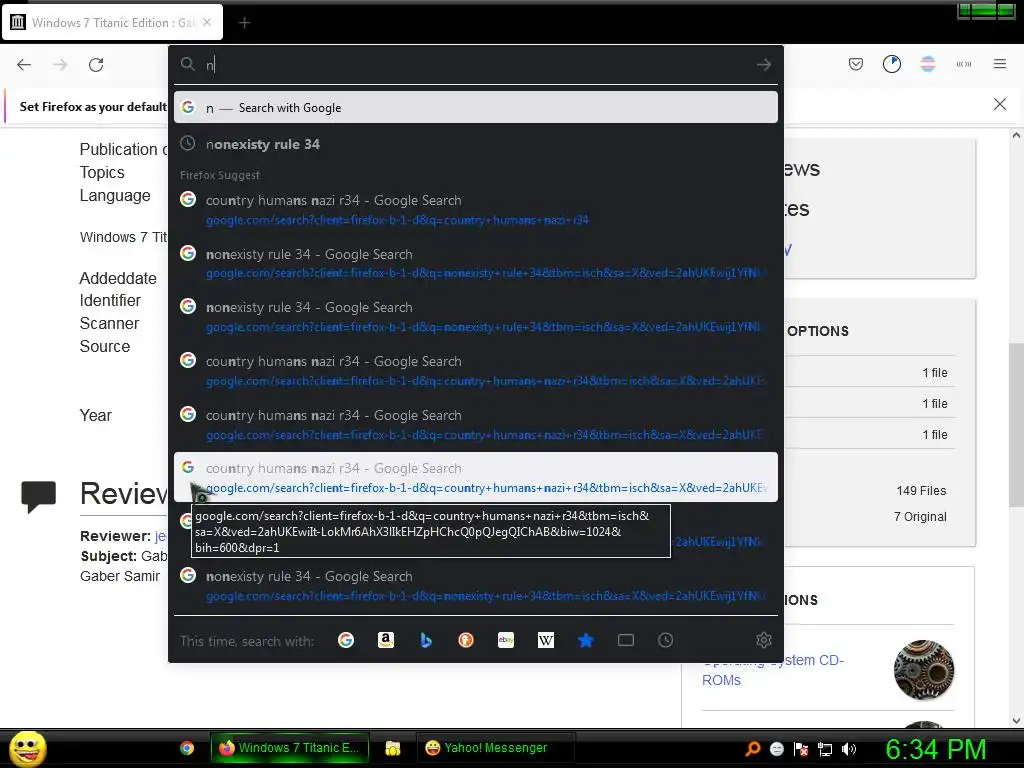Switch to the Yahoo! Messenger taskbar button
1024x768 pixels.
495,748
